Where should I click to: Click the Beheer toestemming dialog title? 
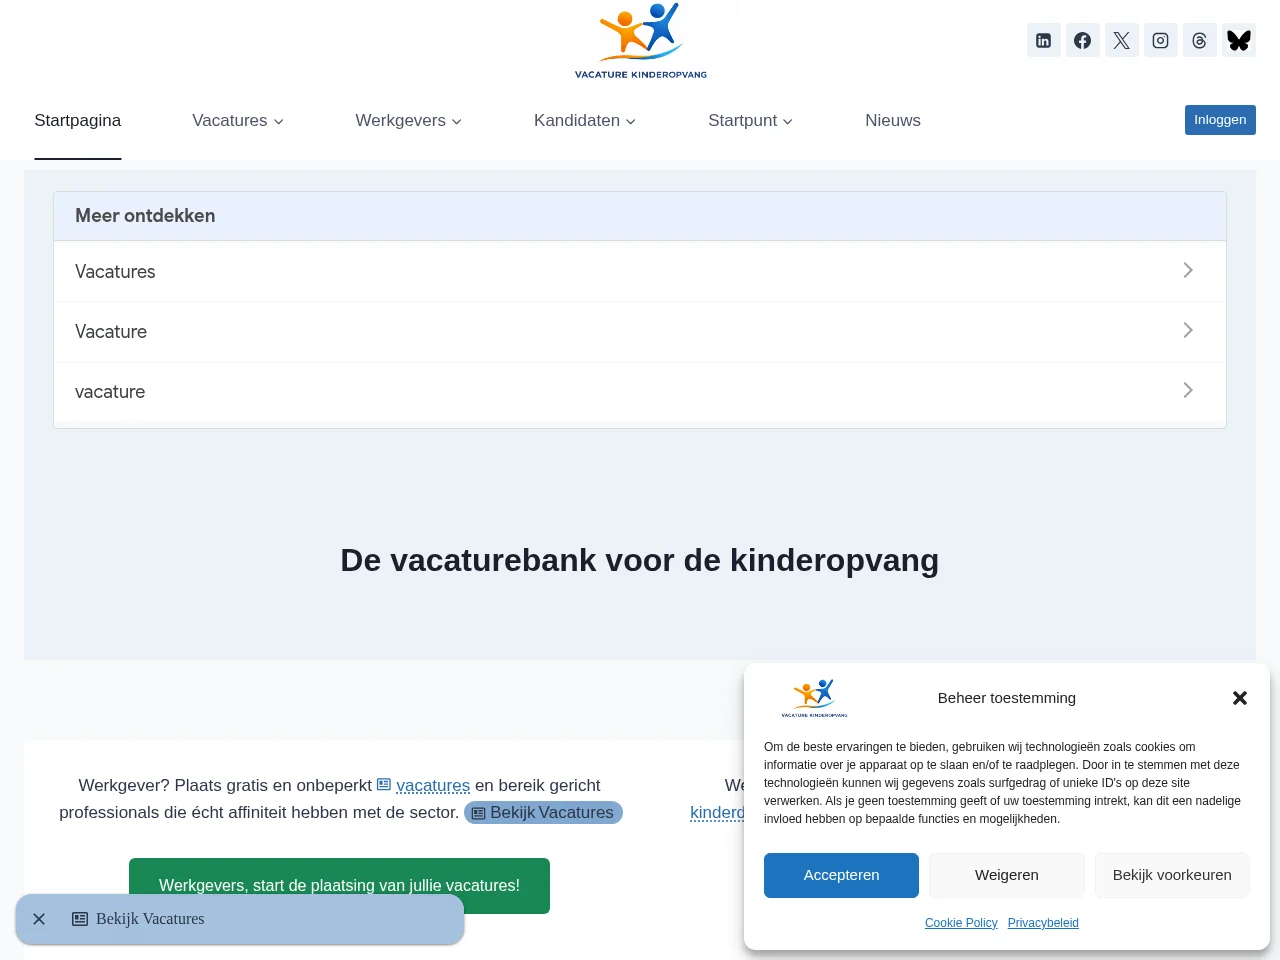coord(1007,698)
